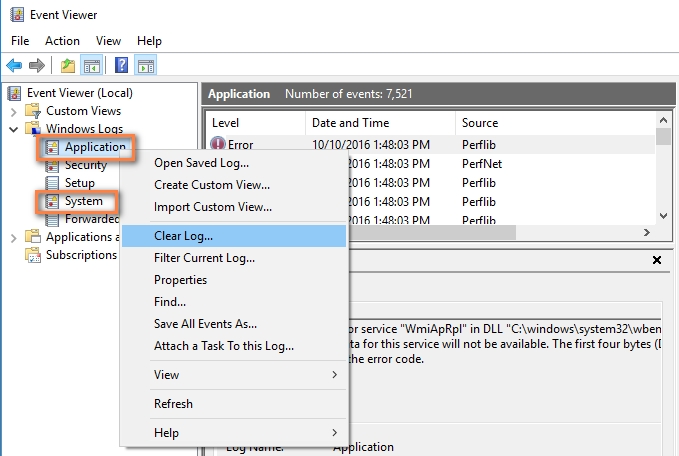Click the Forward arrow toolbar icon
Screen dimensions: 679x456
click(x=37, y=66)
